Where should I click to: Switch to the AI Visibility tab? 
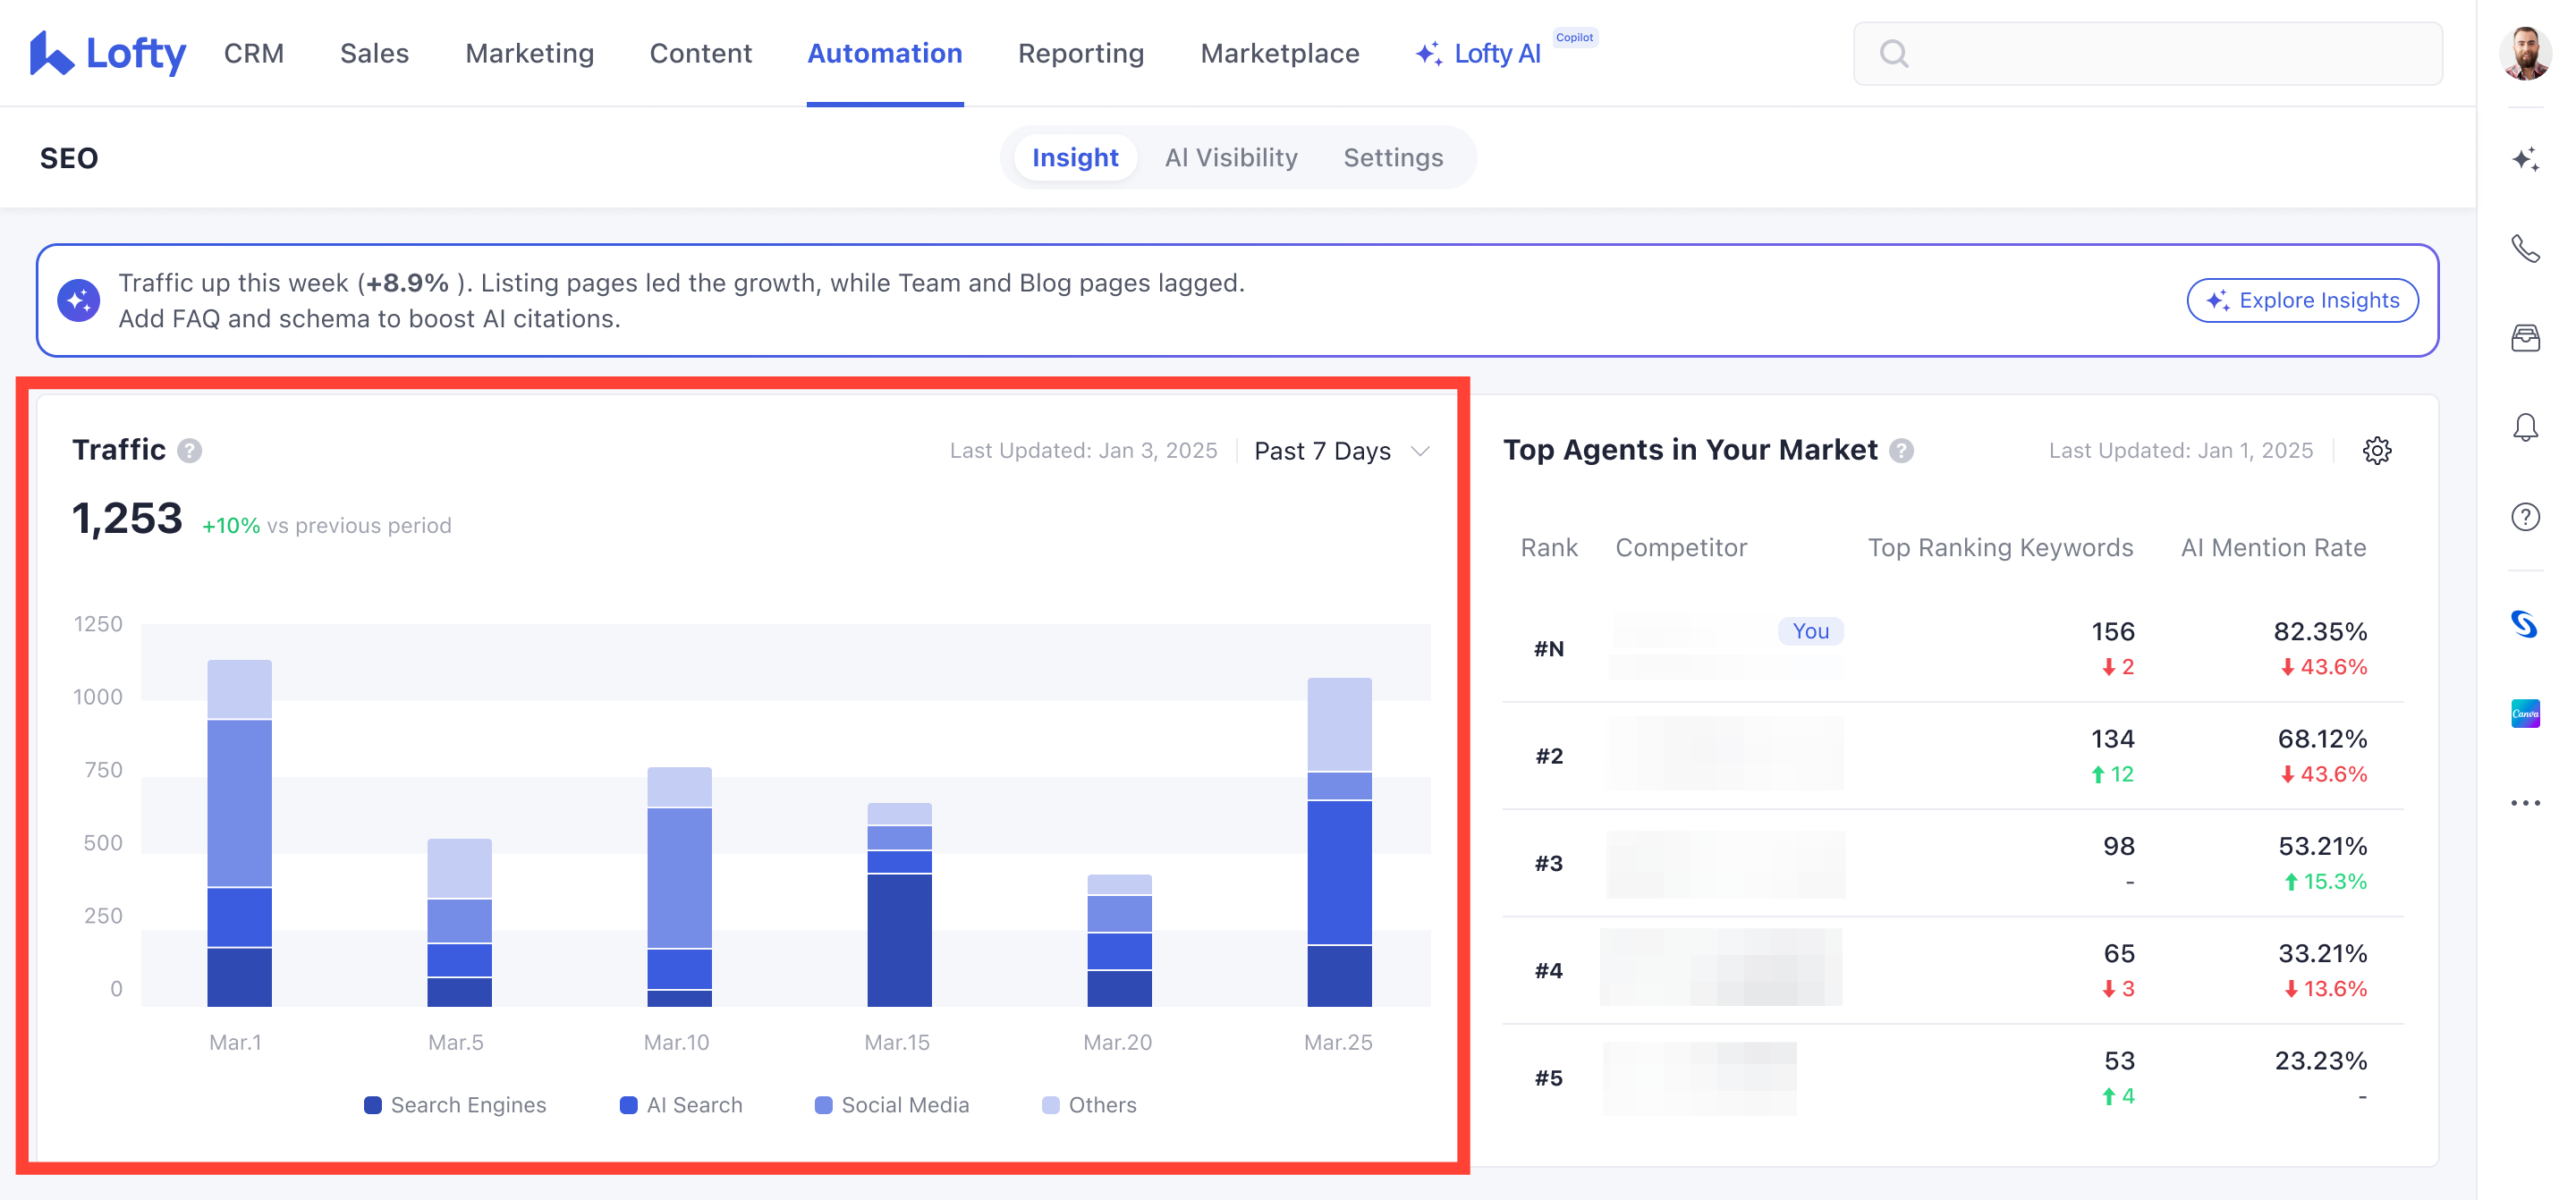pos(1230,158)
